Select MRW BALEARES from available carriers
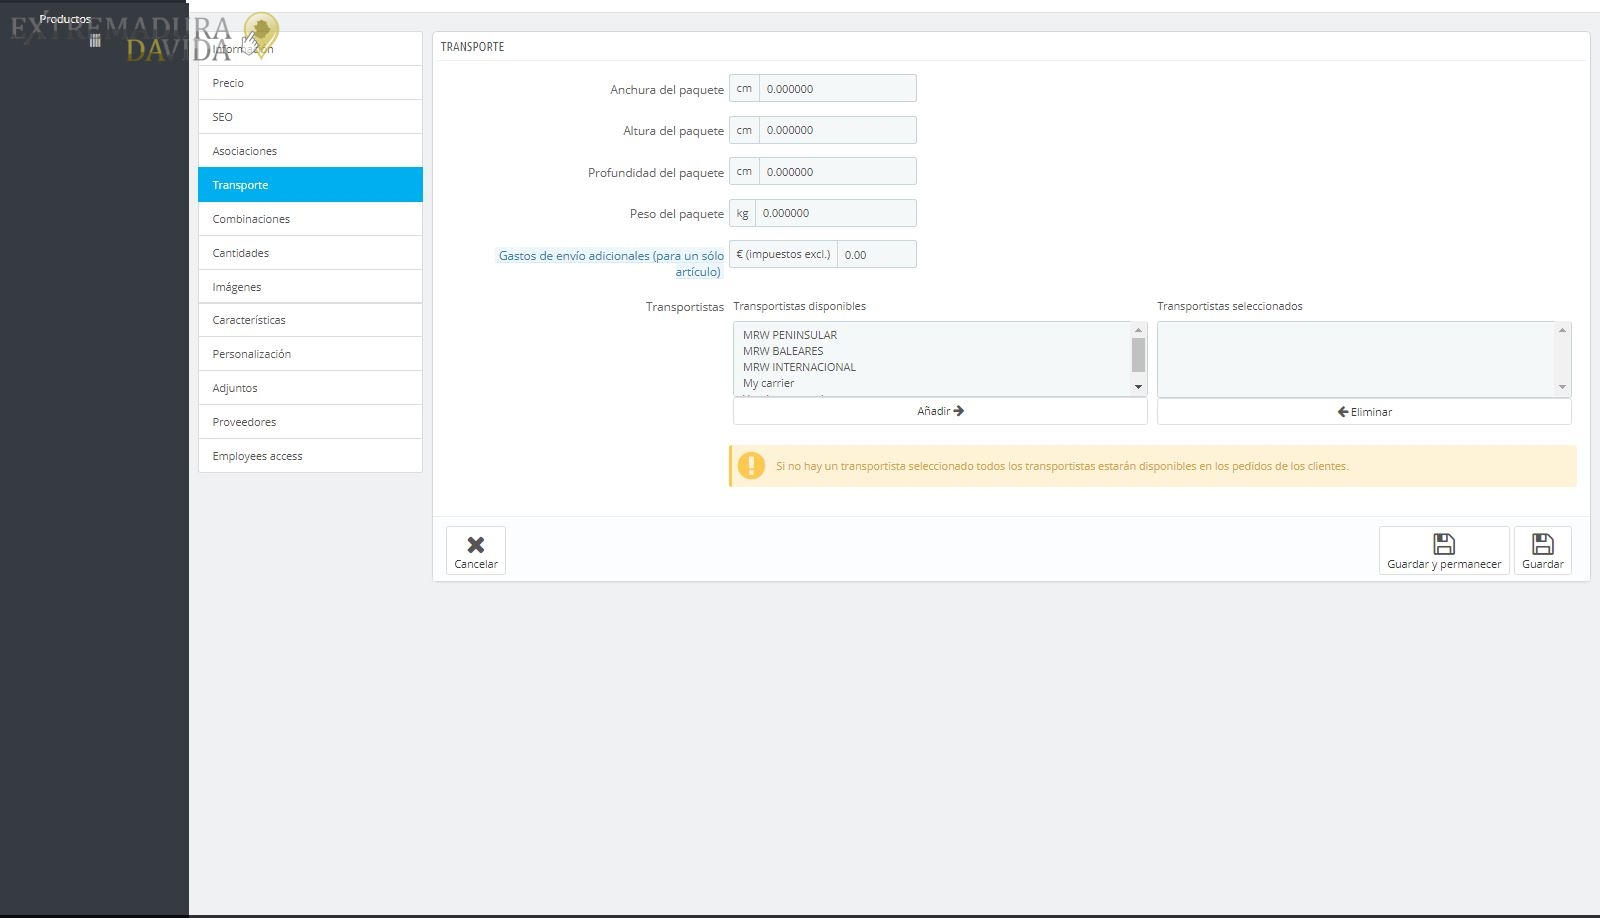Viewport: 1600px width, 918px height. 783,351
